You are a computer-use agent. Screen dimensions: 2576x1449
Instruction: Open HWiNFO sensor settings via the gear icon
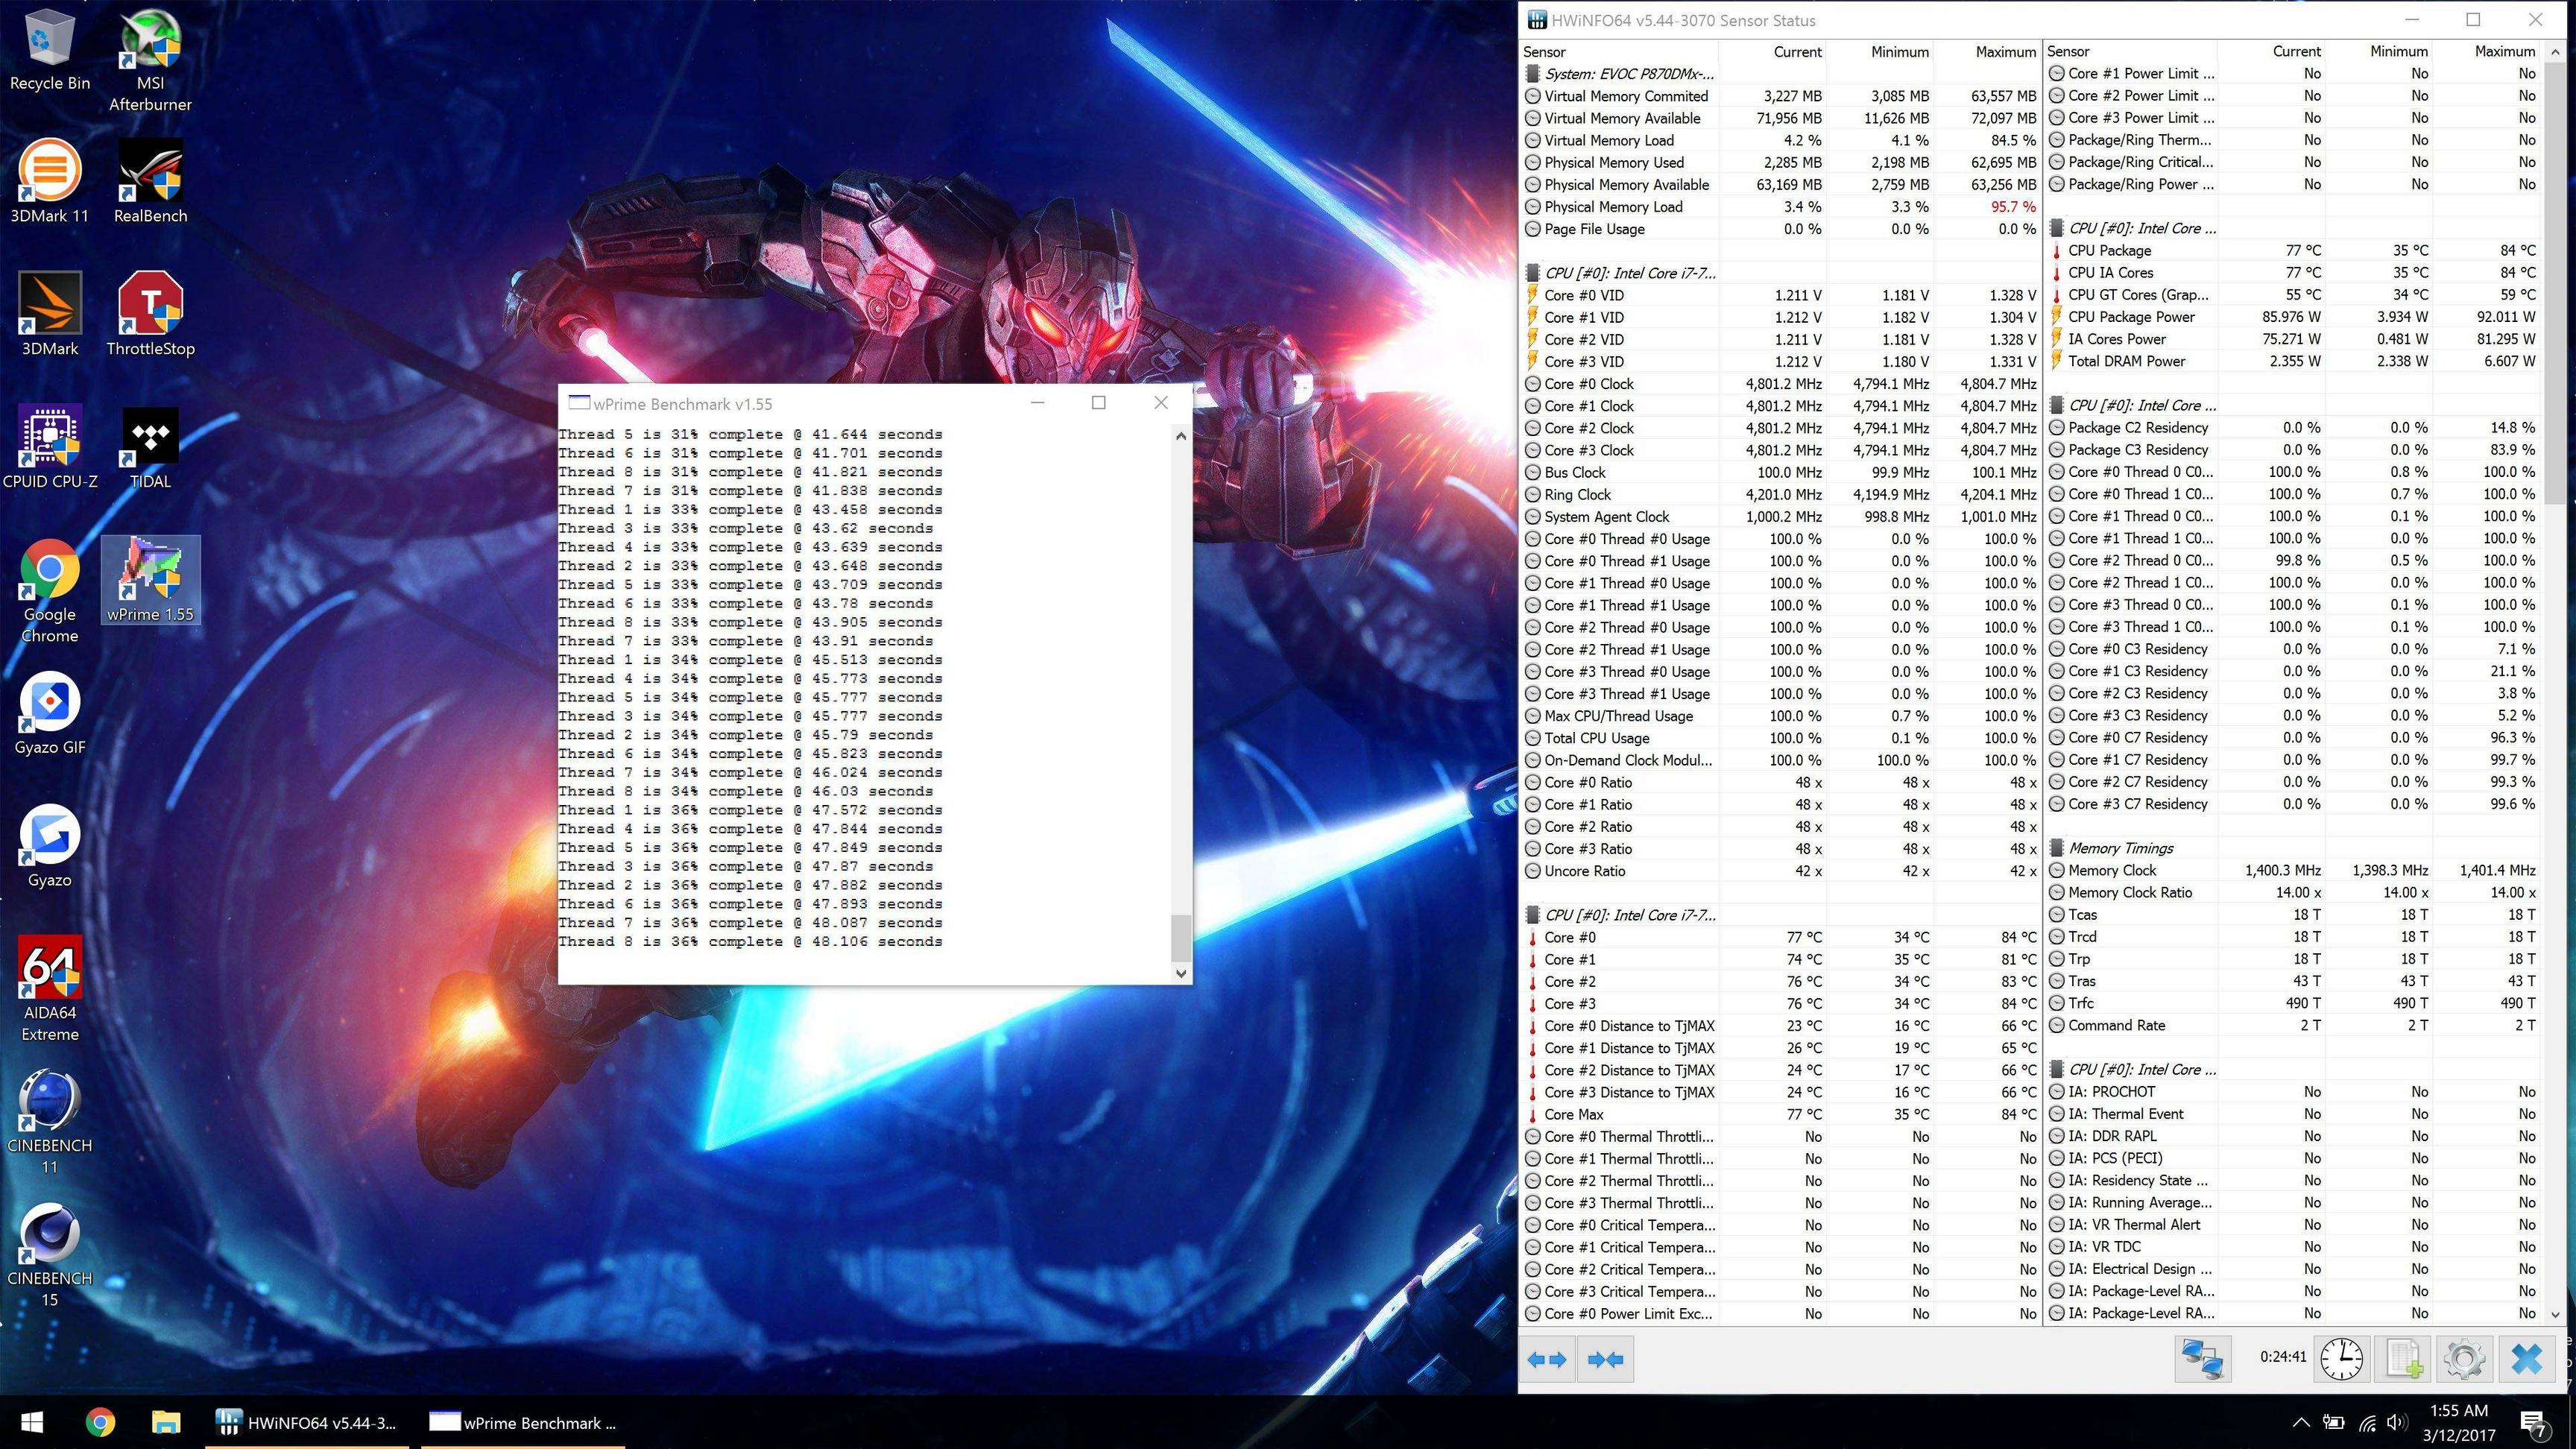click(2464, 1359)
